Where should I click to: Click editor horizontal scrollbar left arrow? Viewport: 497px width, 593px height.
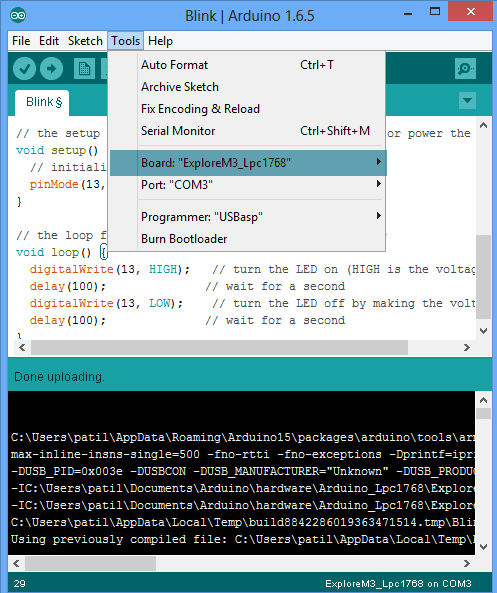[x=22, y=347]
